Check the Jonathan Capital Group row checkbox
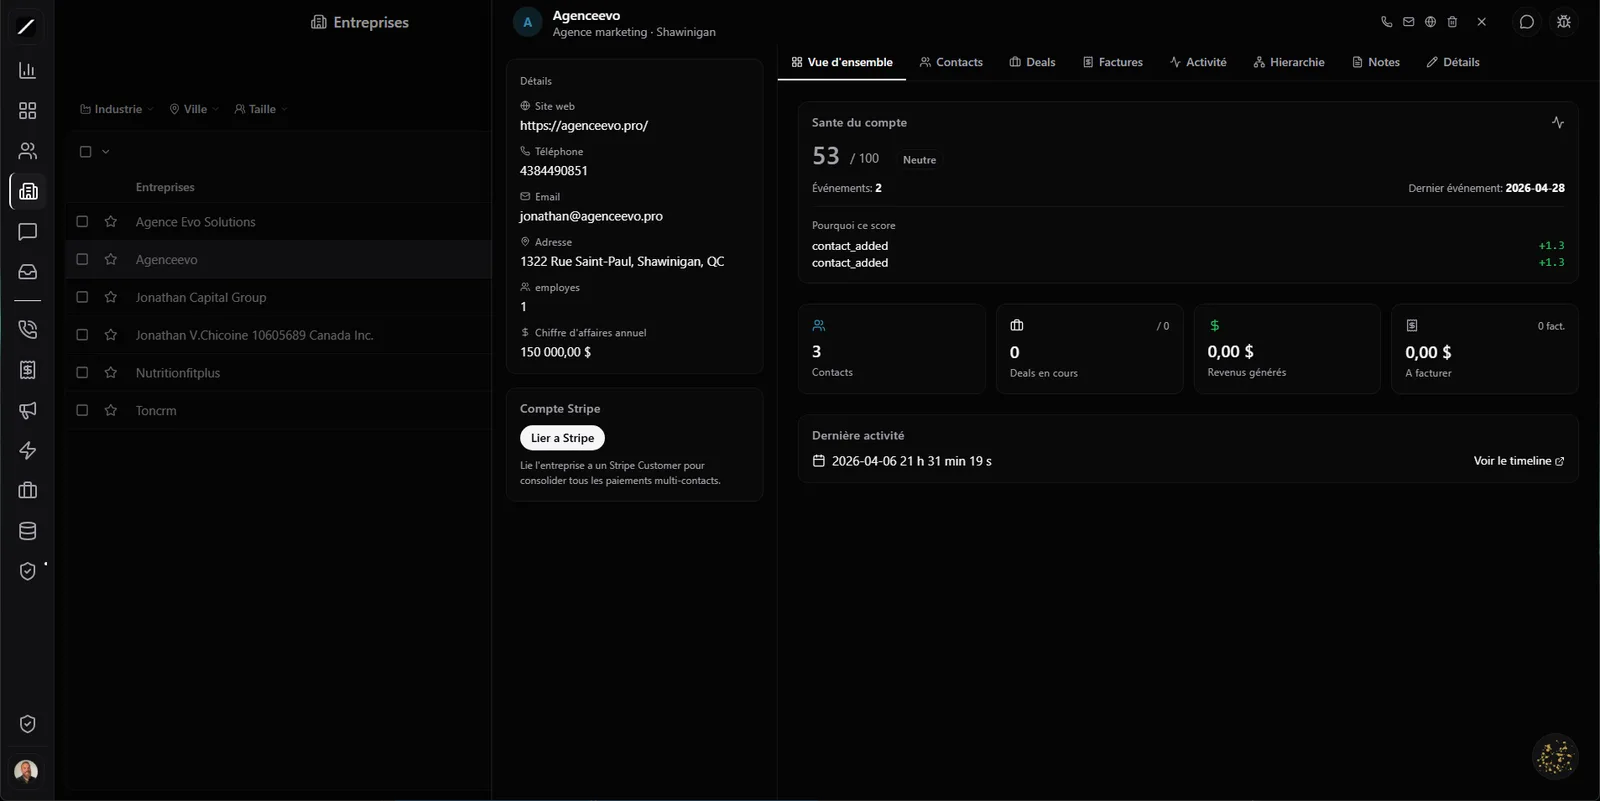 [x=82, y=297]
